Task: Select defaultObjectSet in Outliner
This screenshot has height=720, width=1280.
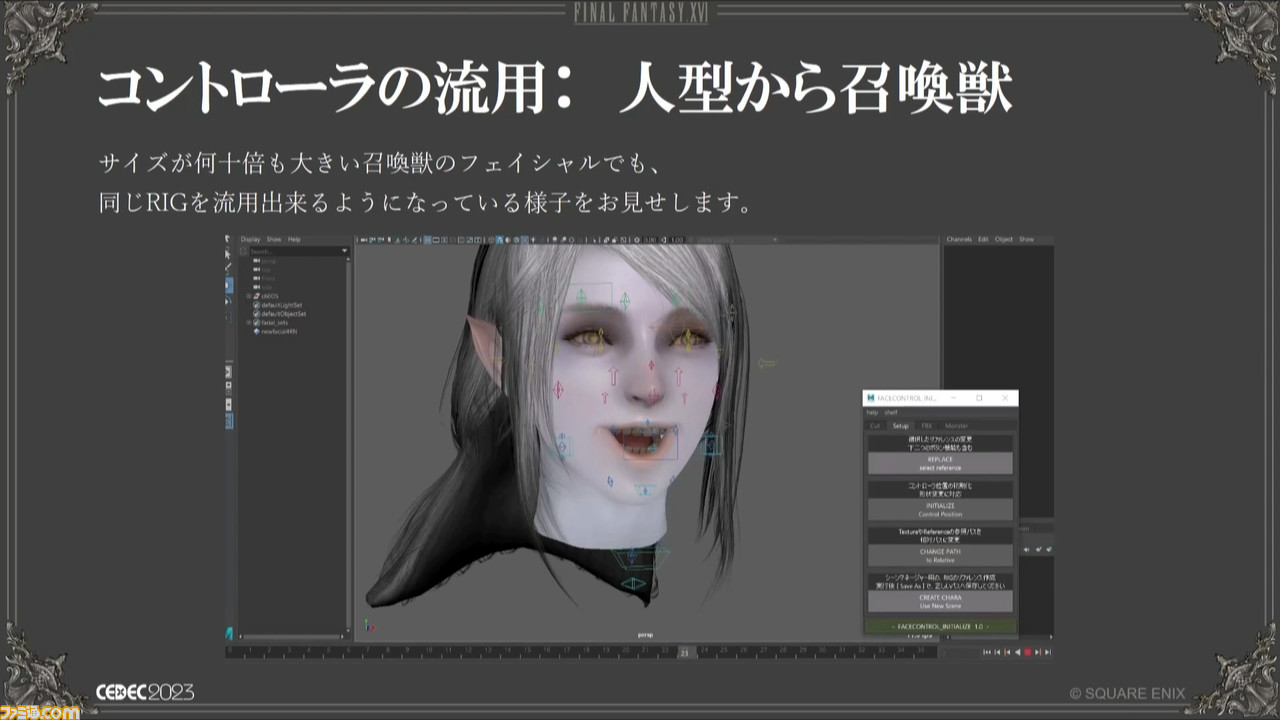Action: tap(281, 314)
